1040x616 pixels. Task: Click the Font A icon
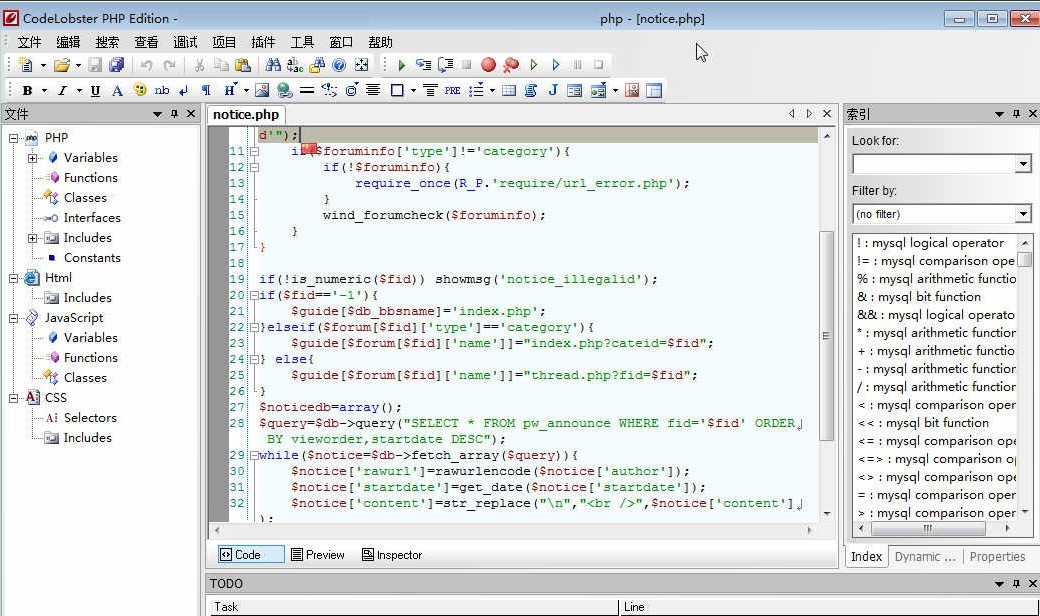click(x=117, y=90)
